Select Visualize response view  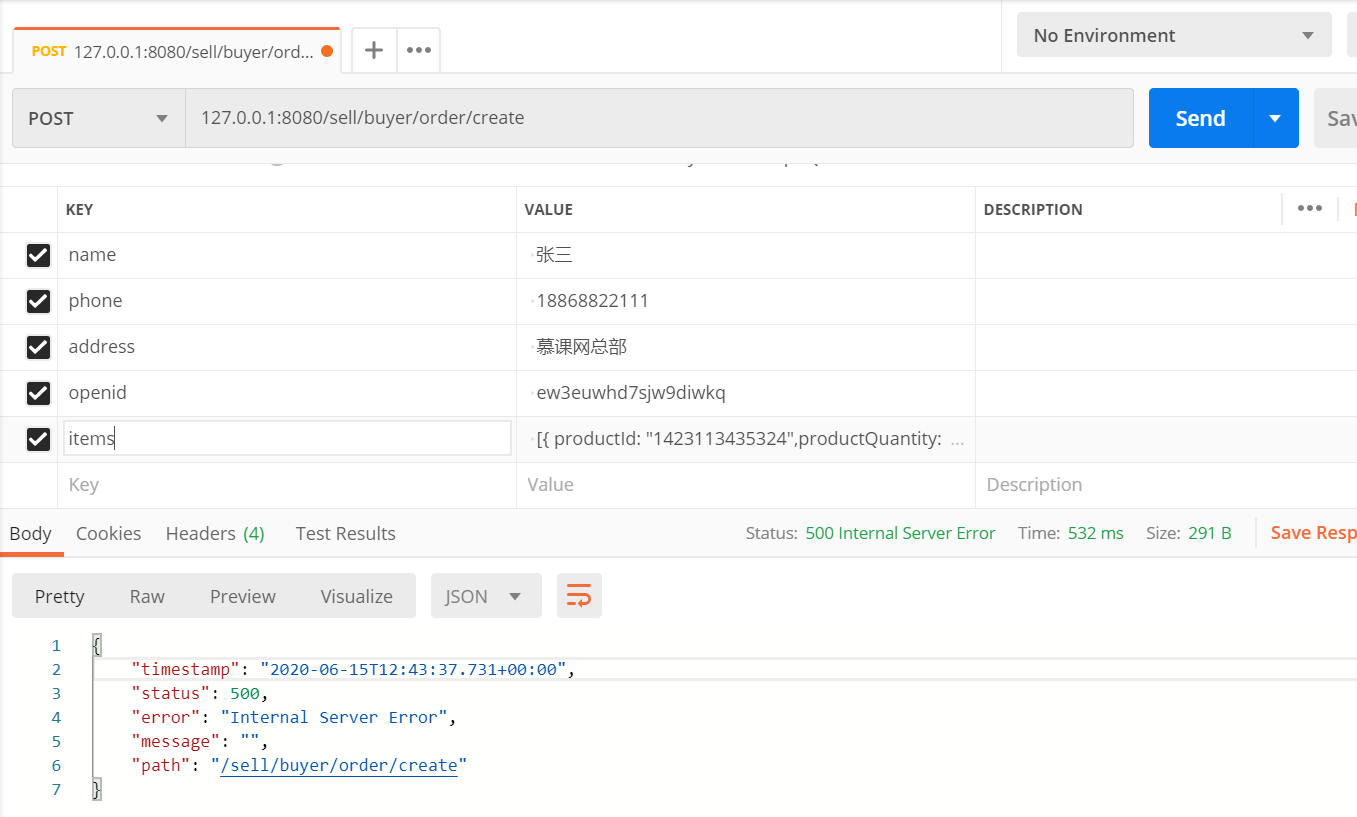click(357, 596)
